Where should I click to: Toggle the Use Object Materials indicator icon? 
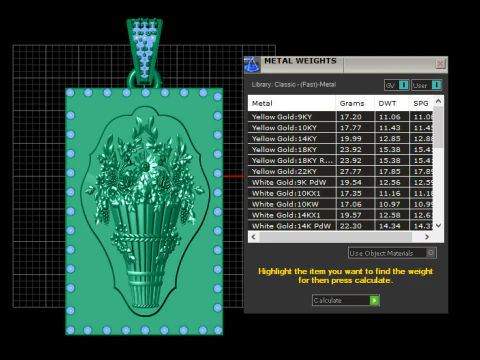coord(431,253)
